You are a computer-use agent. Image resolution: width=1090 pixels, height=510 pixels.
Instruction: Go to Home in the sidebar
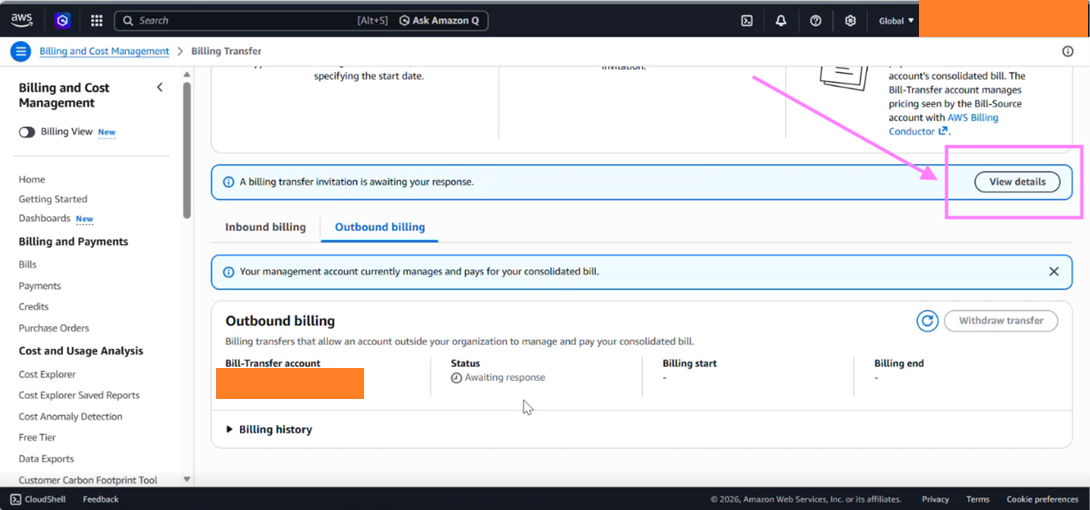[x=32, y=179]
